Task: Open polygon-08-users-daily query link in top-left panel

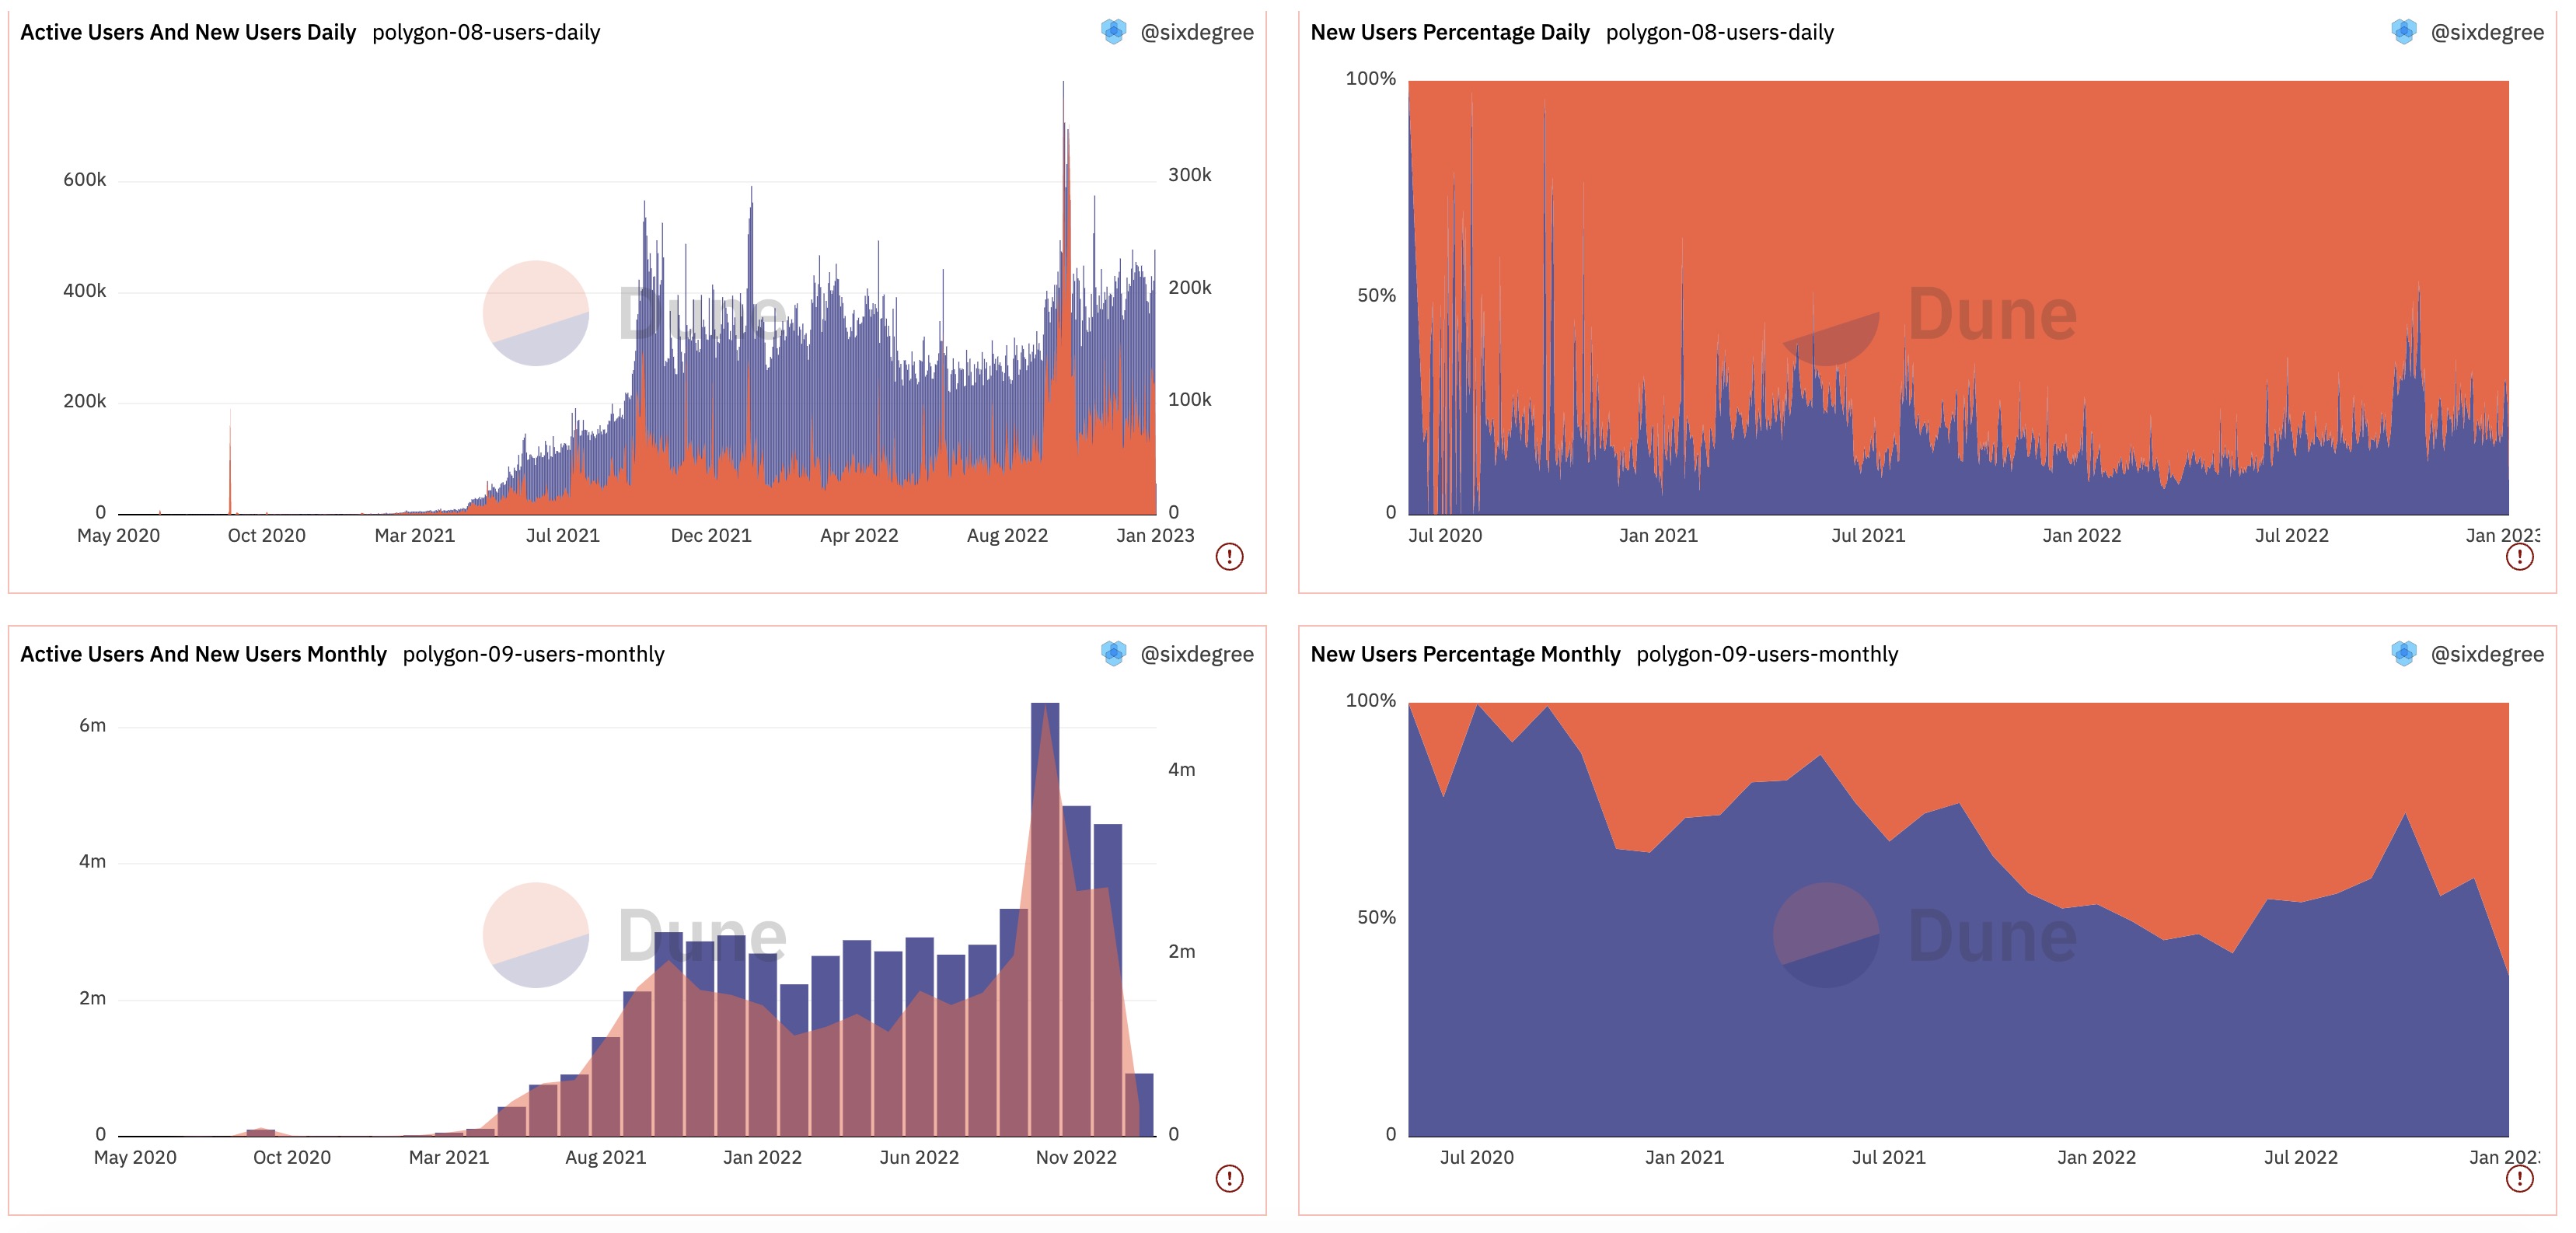Action: coord(486,32)
